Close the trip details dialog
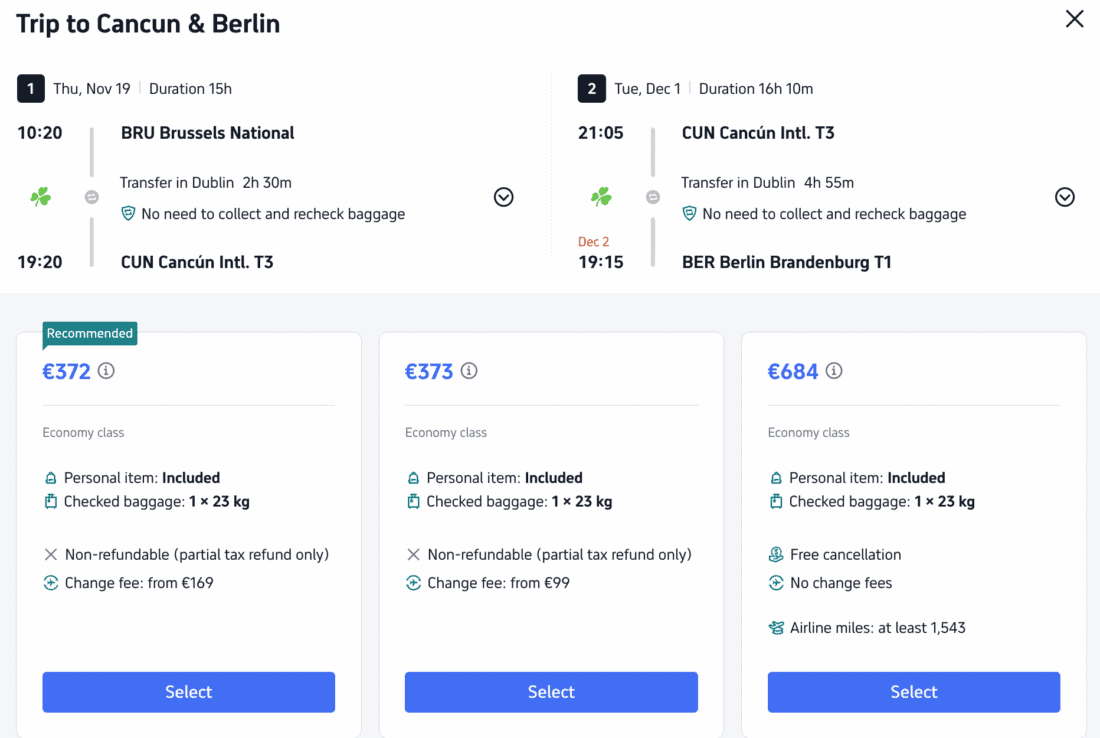This screenshot has height=738, width=1100. click(x=1074, y=19)
